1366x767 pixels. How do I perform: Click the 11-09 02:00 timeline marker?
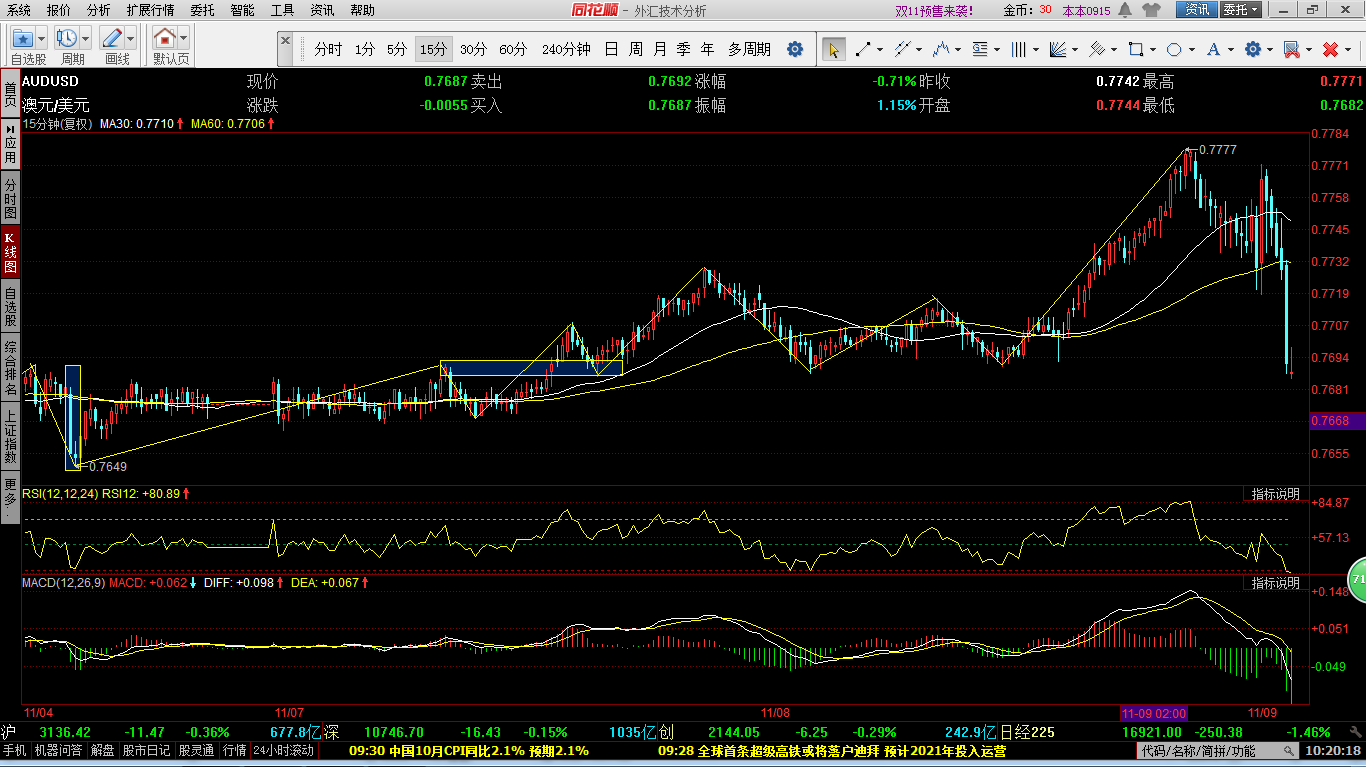click(x=1153, y=713)
